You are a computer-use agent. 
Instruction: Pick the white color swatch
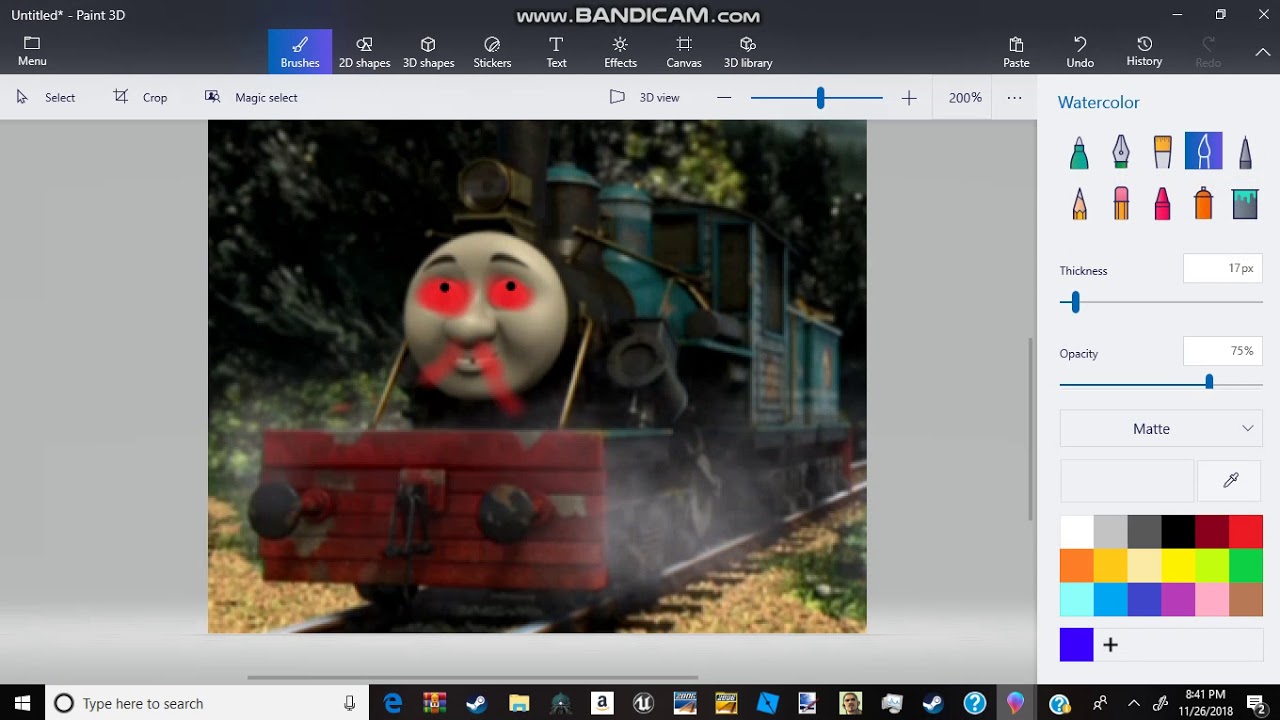(1077, 532)
